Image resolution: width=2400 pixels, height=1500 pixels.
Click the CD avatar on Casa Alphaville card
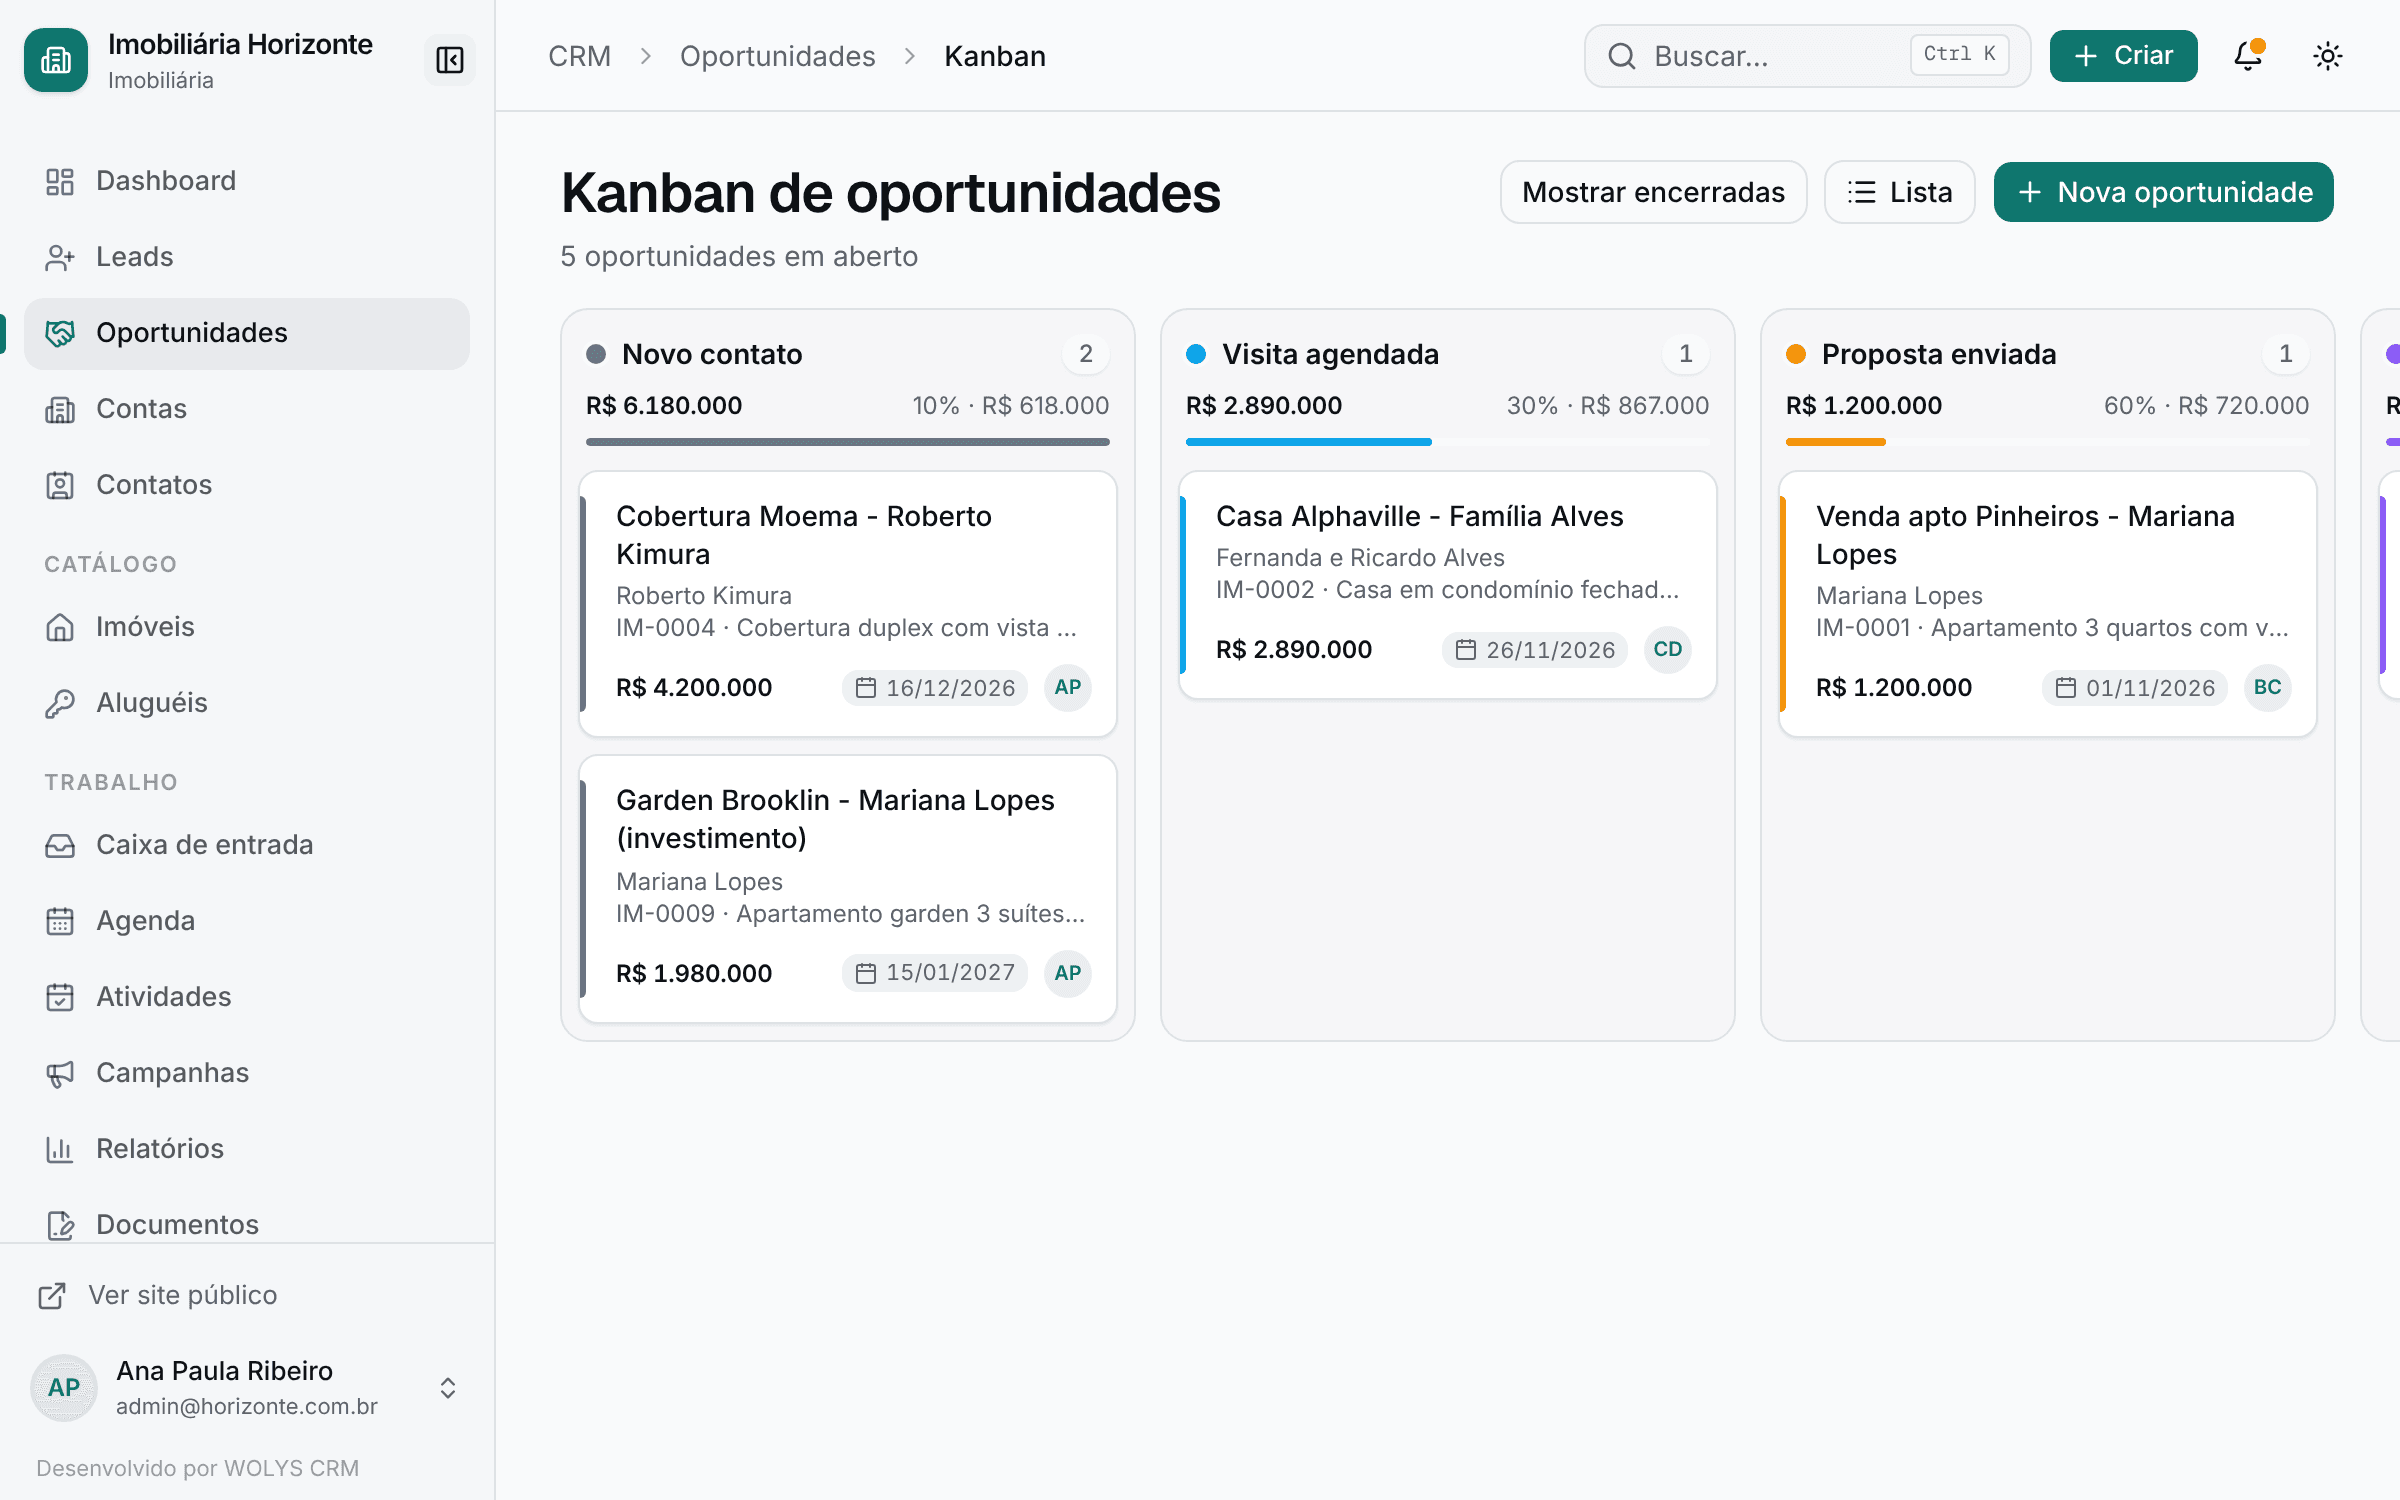1668,650
